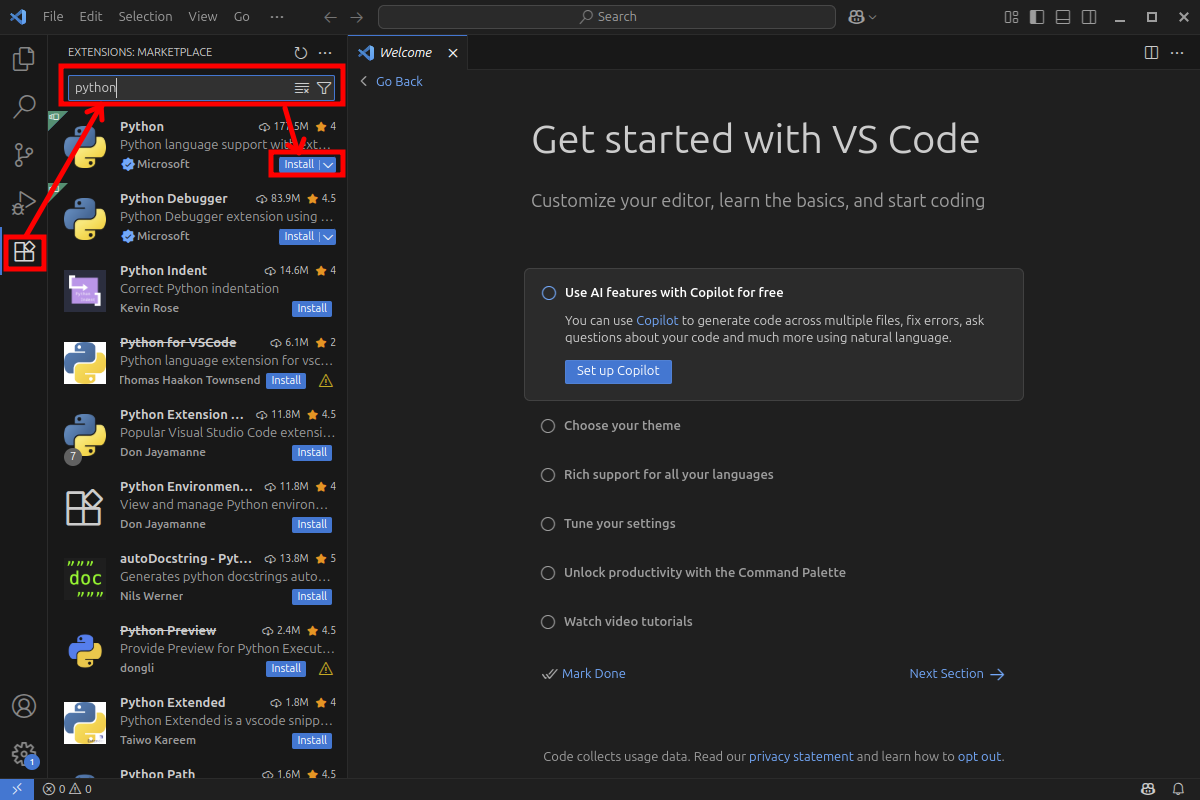
Task: Open the Manage gear icon
Action: [x=24, y=754]
